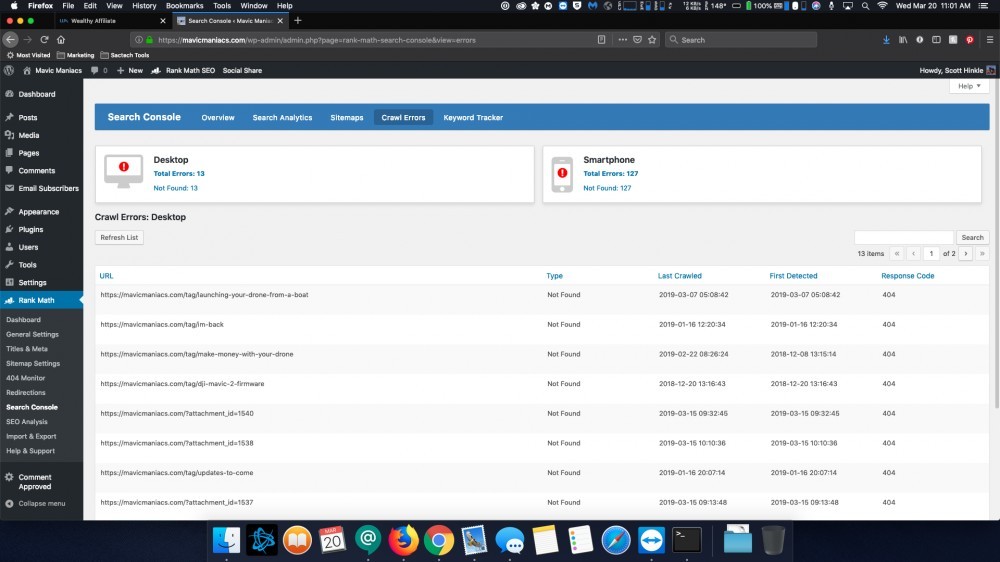Image resolution: width=1000 pixels, height=562 pixels.
Task: Jump to last page of crawl errors
Action: (x=982, y=253)
